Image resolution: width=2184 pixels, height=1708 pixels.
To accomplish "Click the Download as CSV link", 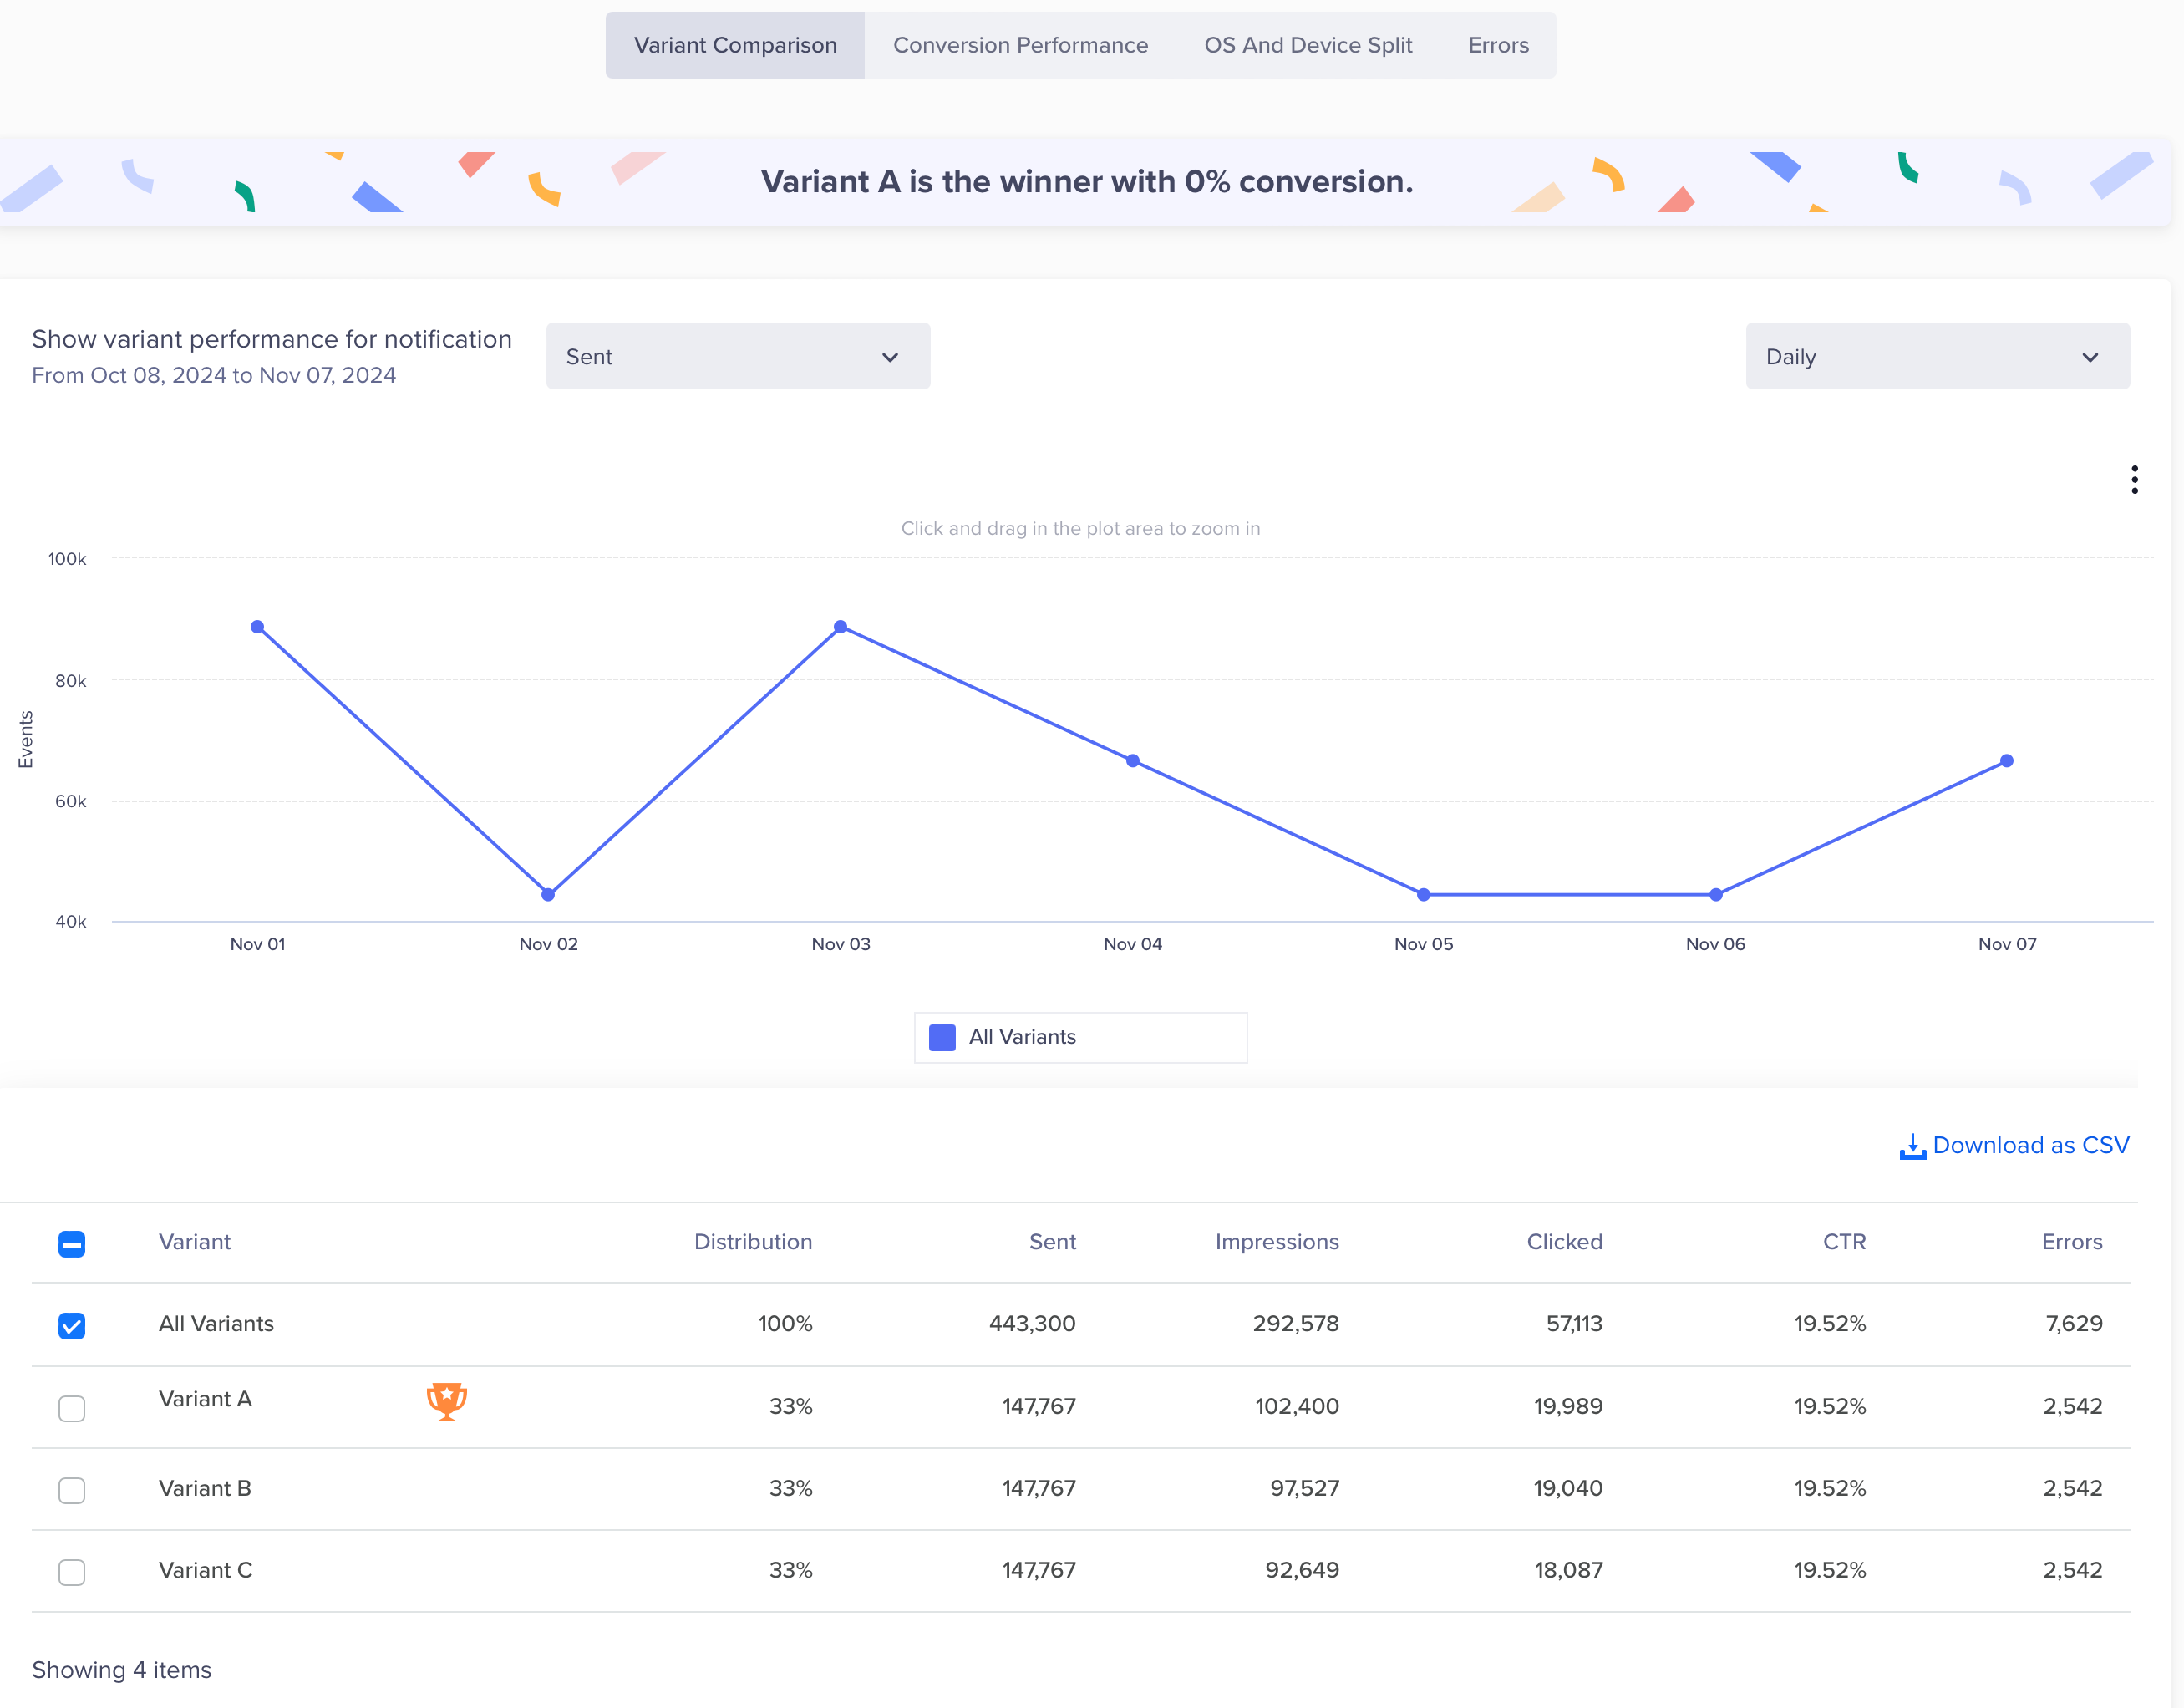I will (2030, 1145).
